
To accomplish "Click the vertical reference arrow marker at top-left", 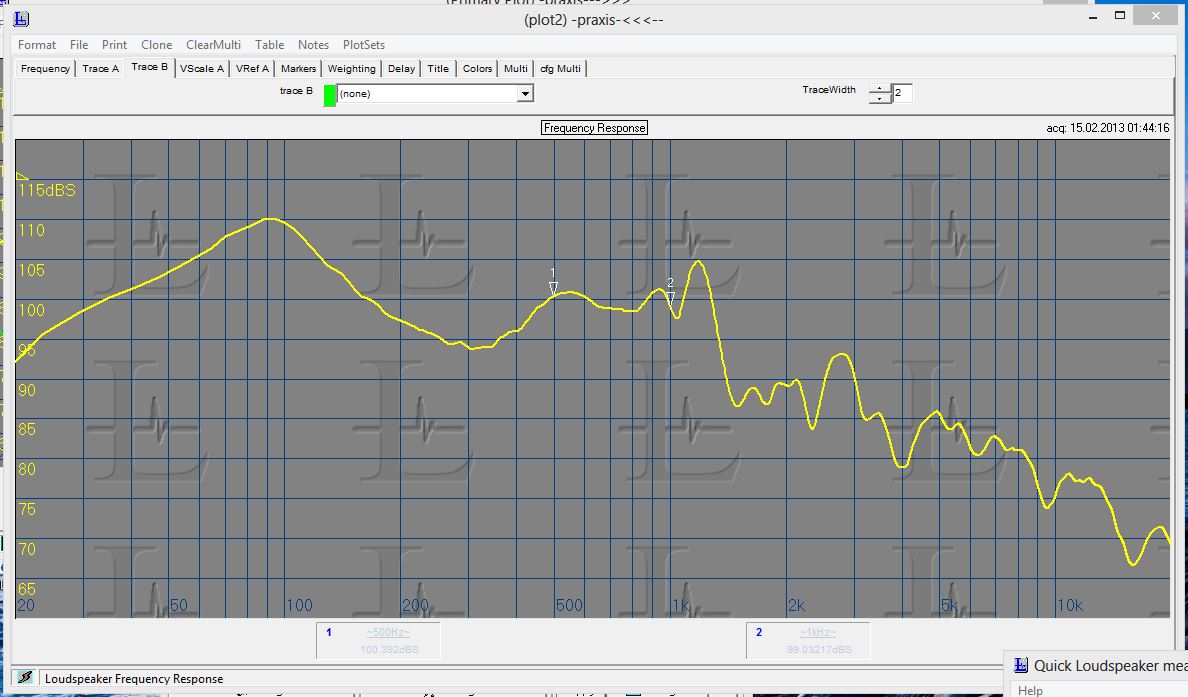I will coord(22,177).
